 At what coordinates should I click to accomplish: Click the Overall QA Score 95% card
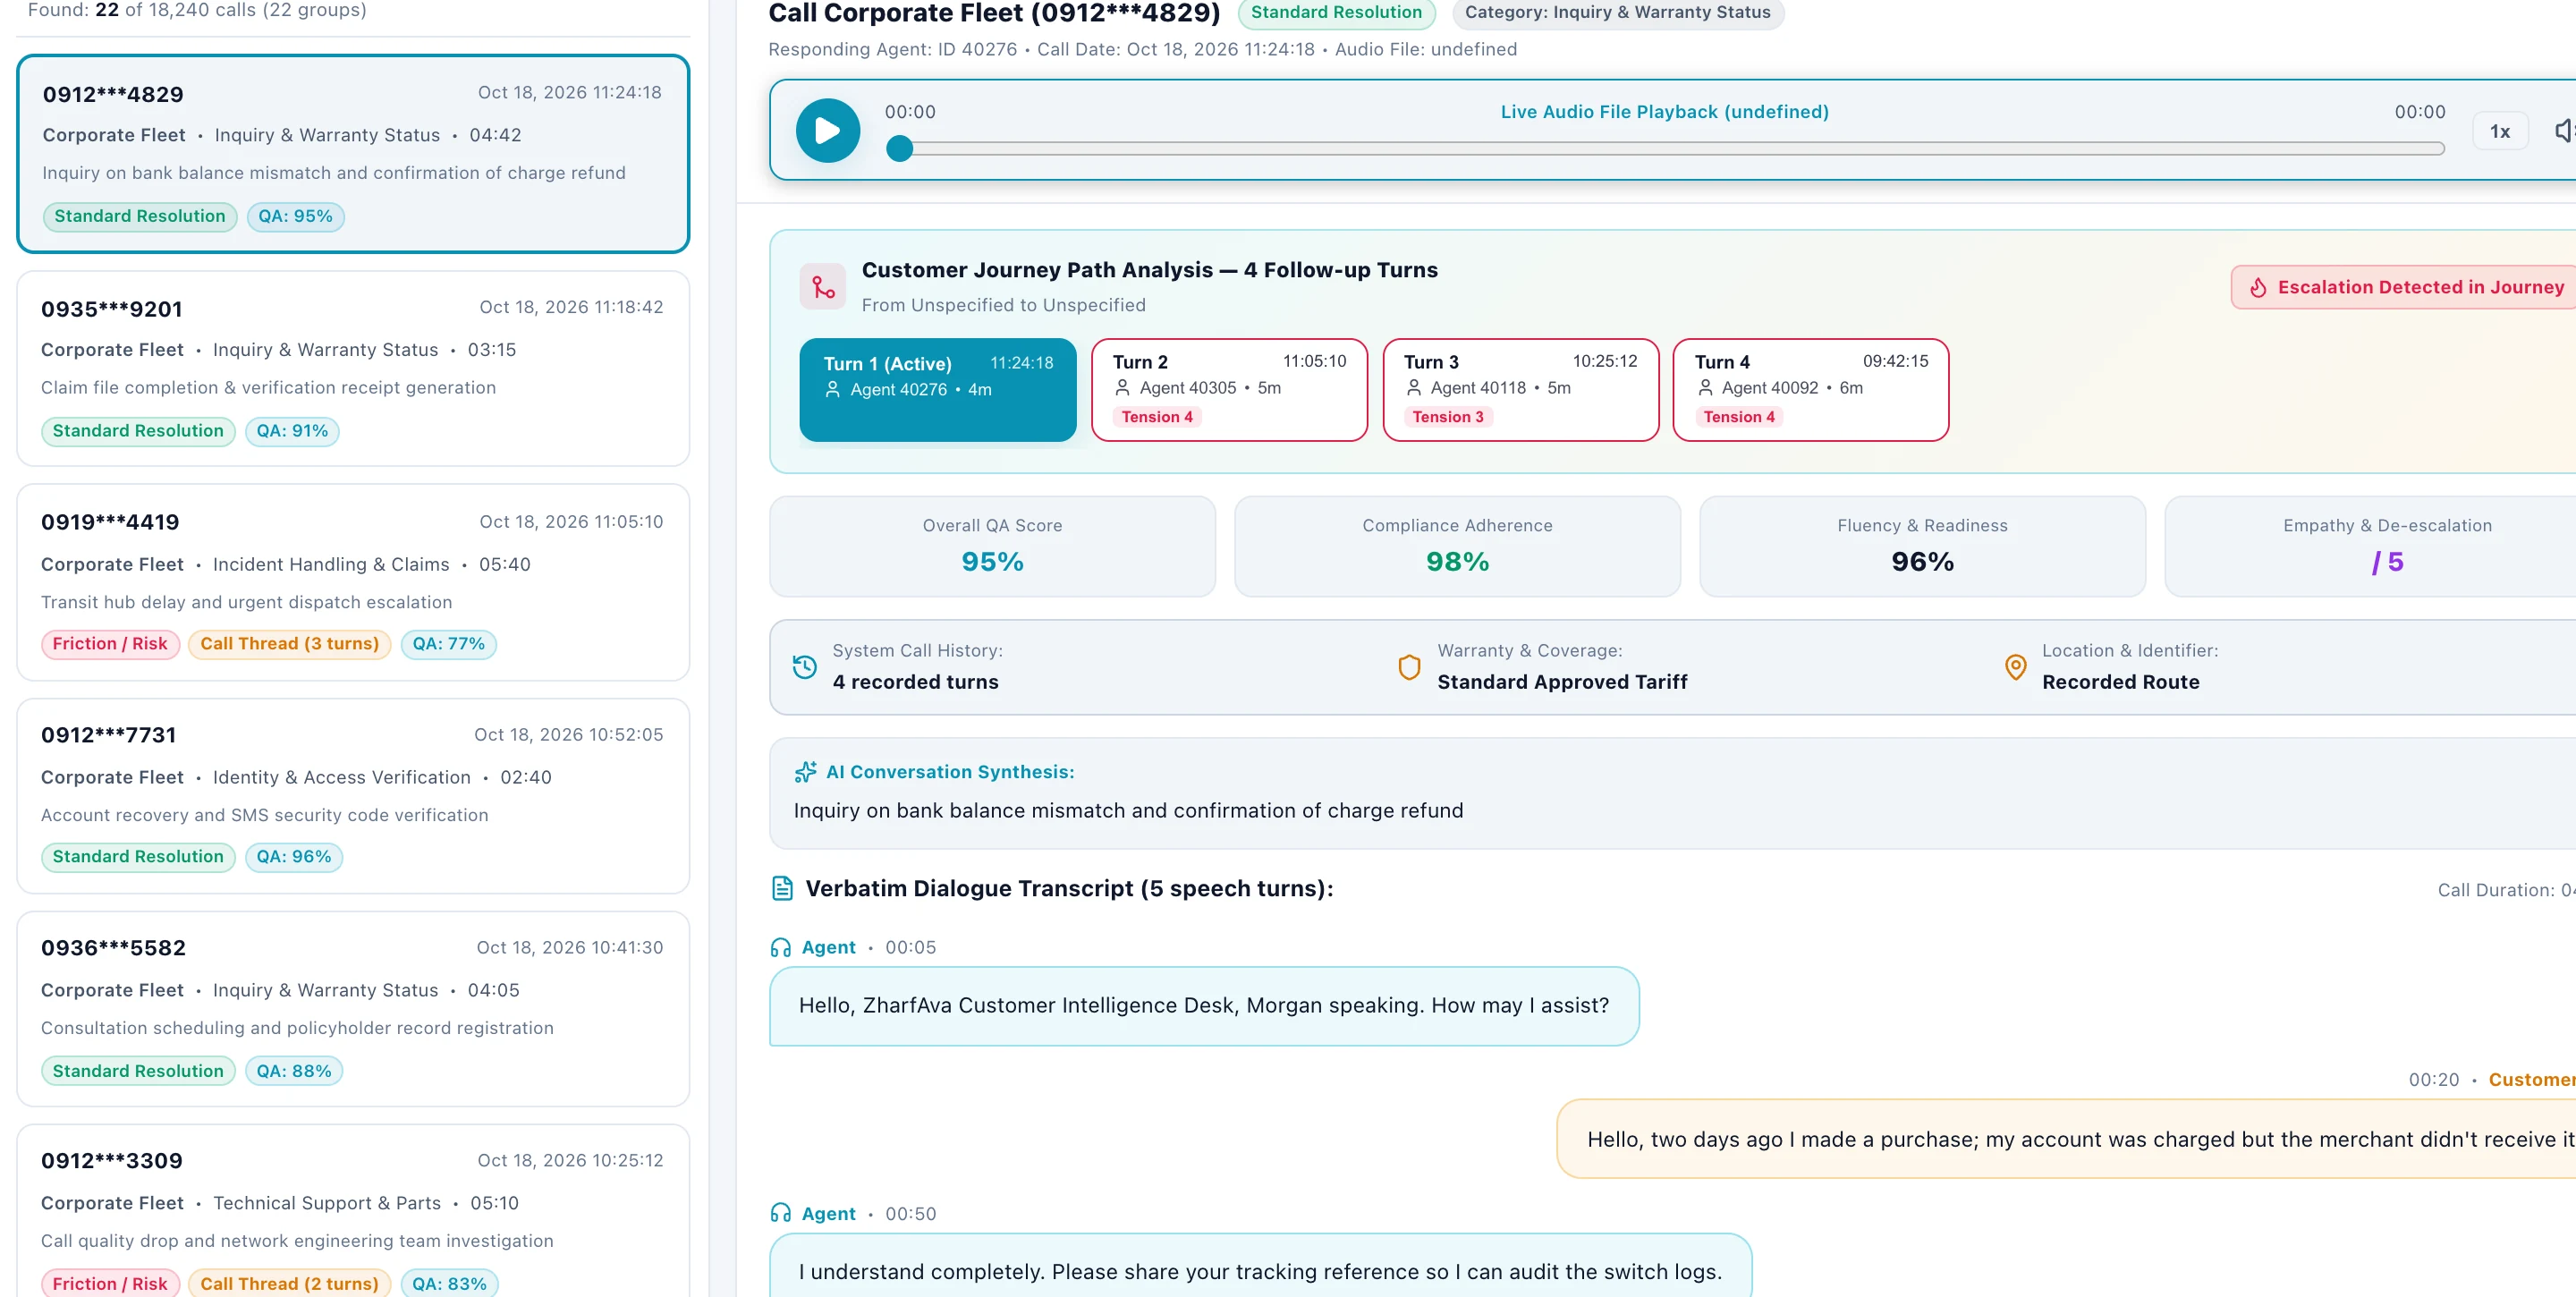tap(992, 547)
